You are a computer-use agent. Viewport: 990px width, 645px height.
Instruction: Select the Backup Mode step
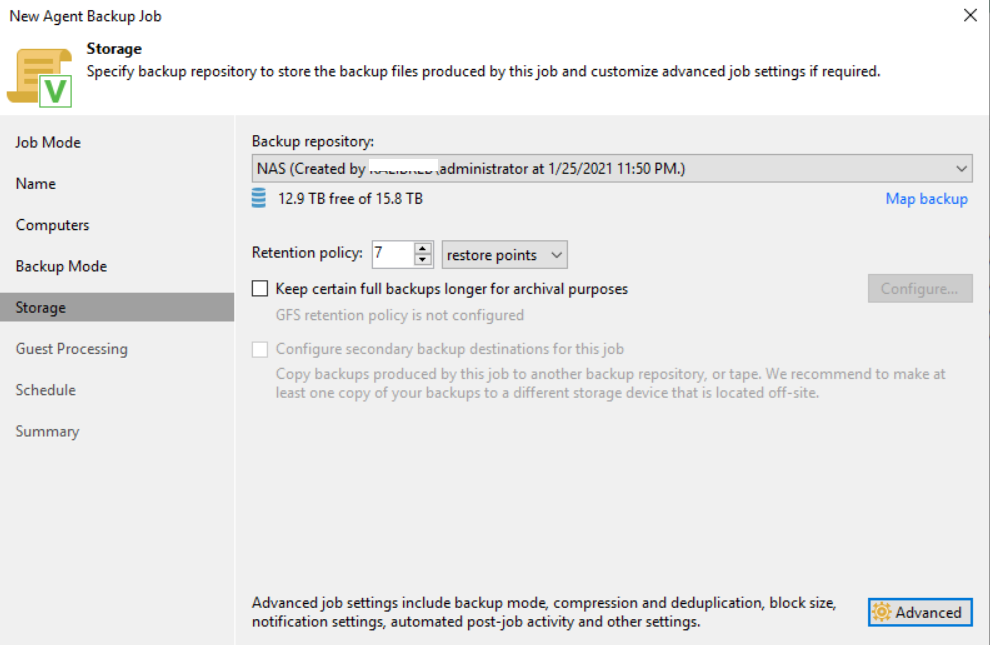click(x=61, y=266)
